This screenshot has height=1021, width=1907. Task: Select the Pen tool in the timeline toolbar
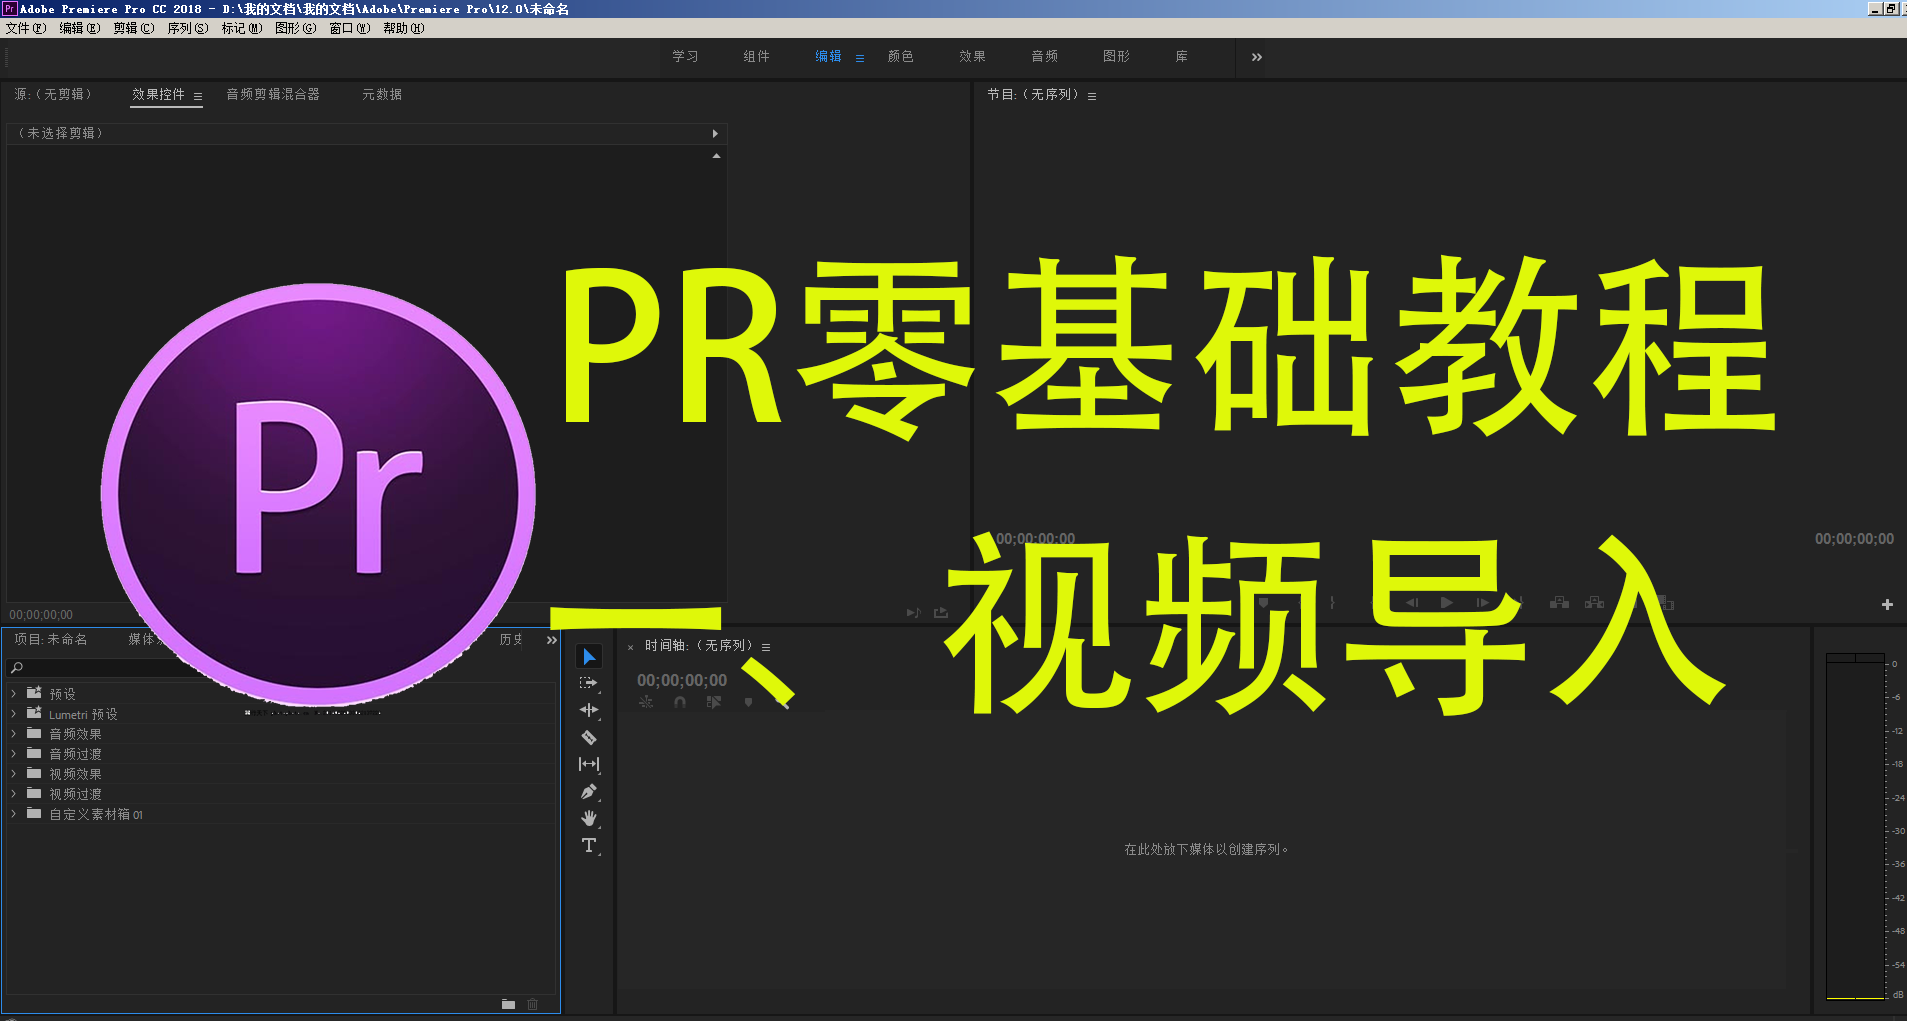589,791
